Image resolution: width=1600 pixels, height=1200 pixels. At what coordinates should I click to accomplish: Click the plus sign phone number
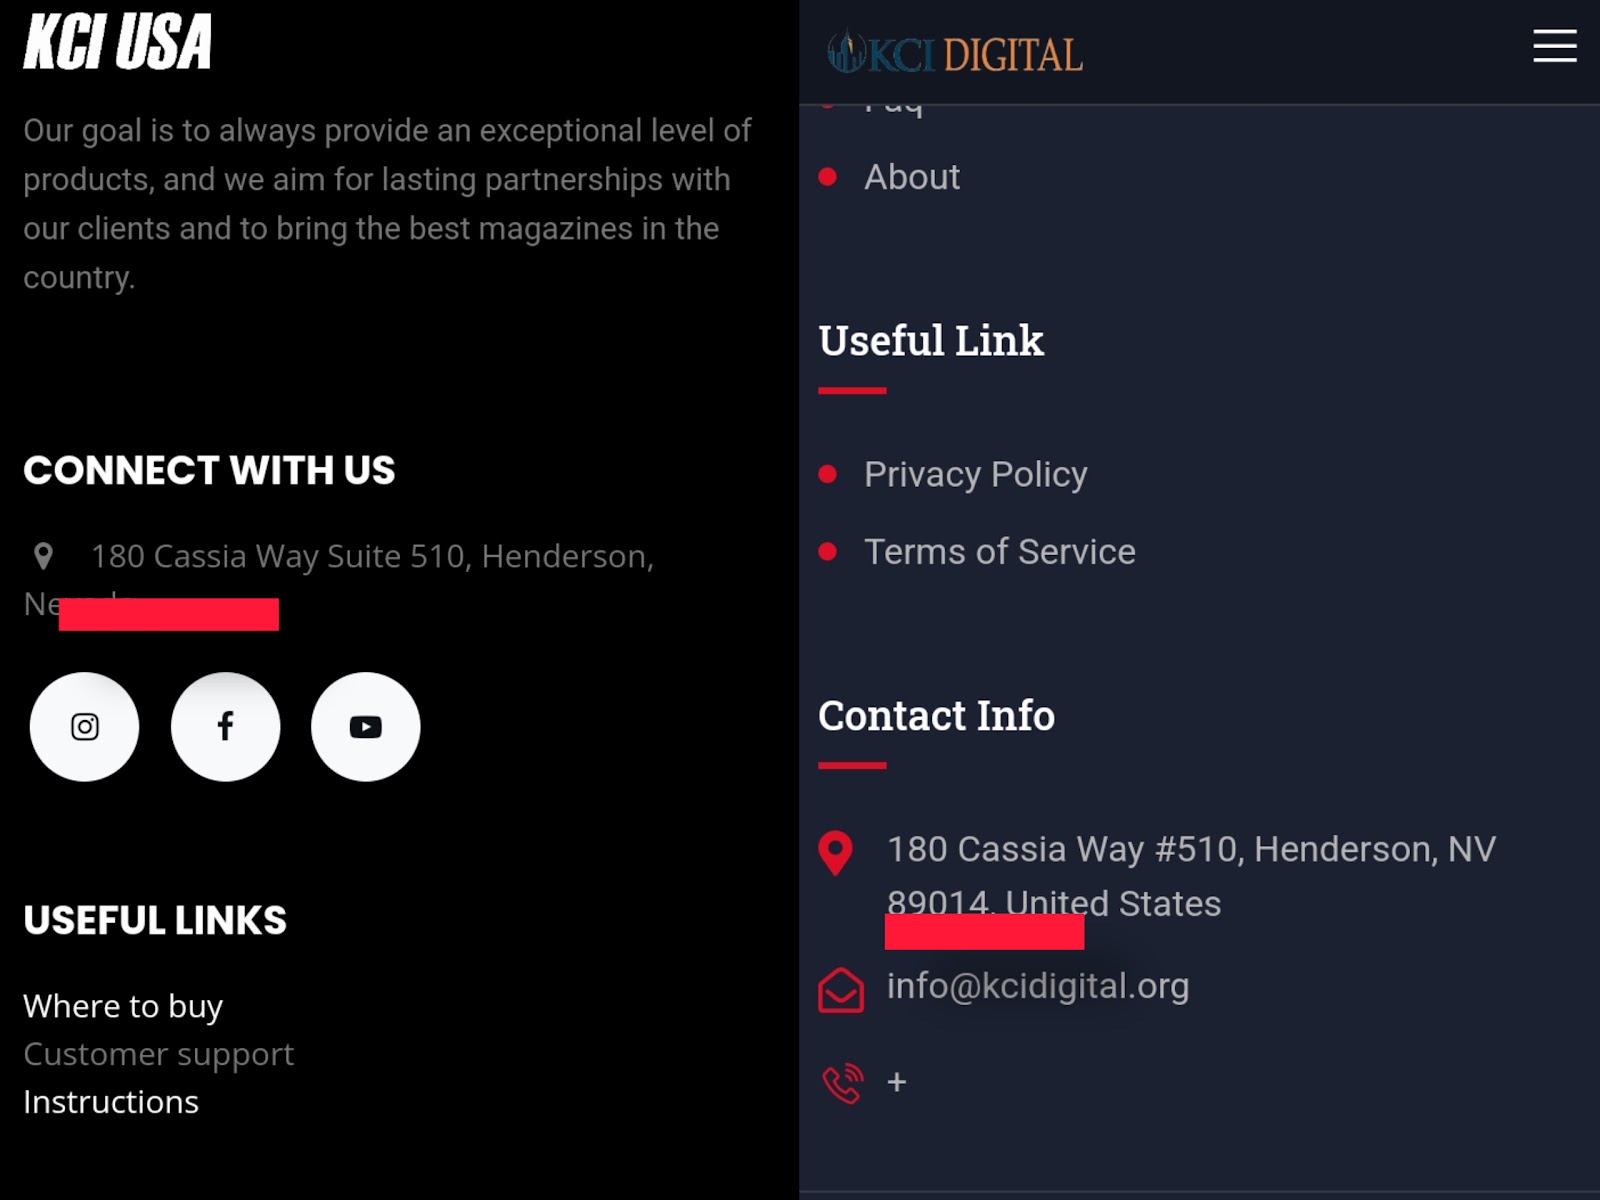click(x=897, y=1082)
